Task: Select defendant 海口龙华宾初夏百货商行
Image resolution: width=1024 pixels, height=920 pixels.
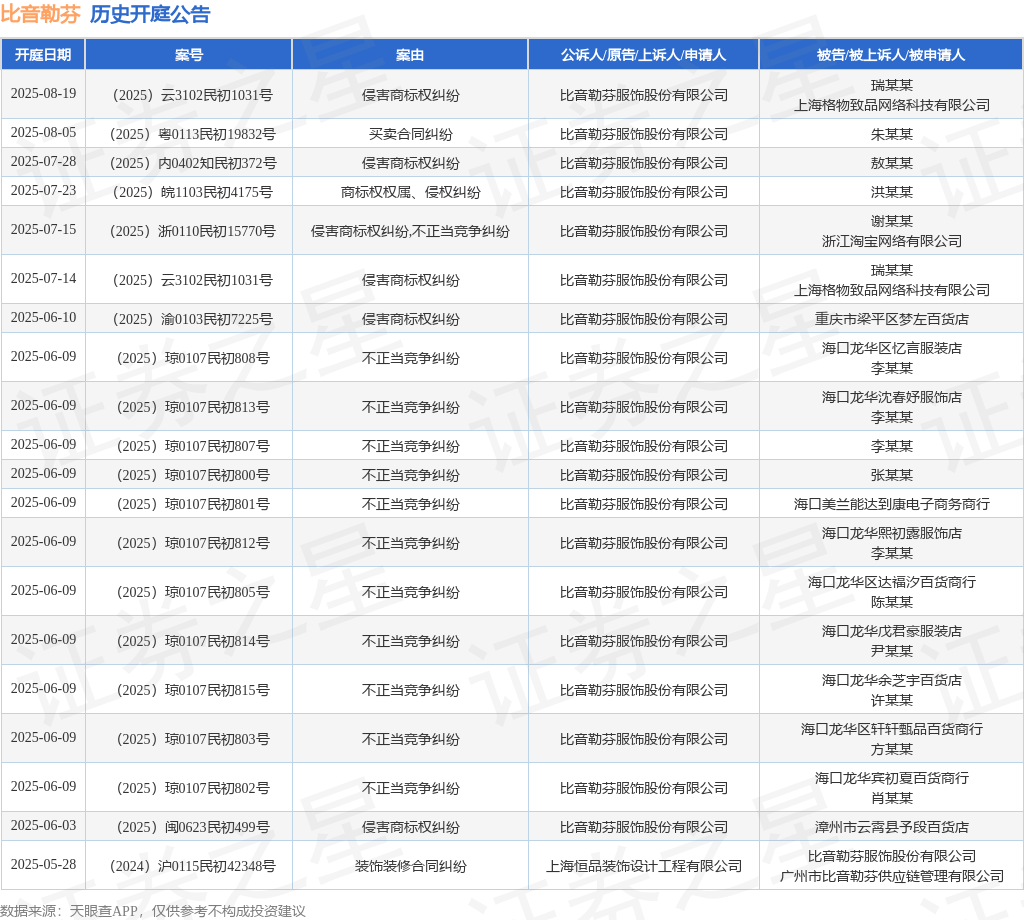Action: click(891, 778)
